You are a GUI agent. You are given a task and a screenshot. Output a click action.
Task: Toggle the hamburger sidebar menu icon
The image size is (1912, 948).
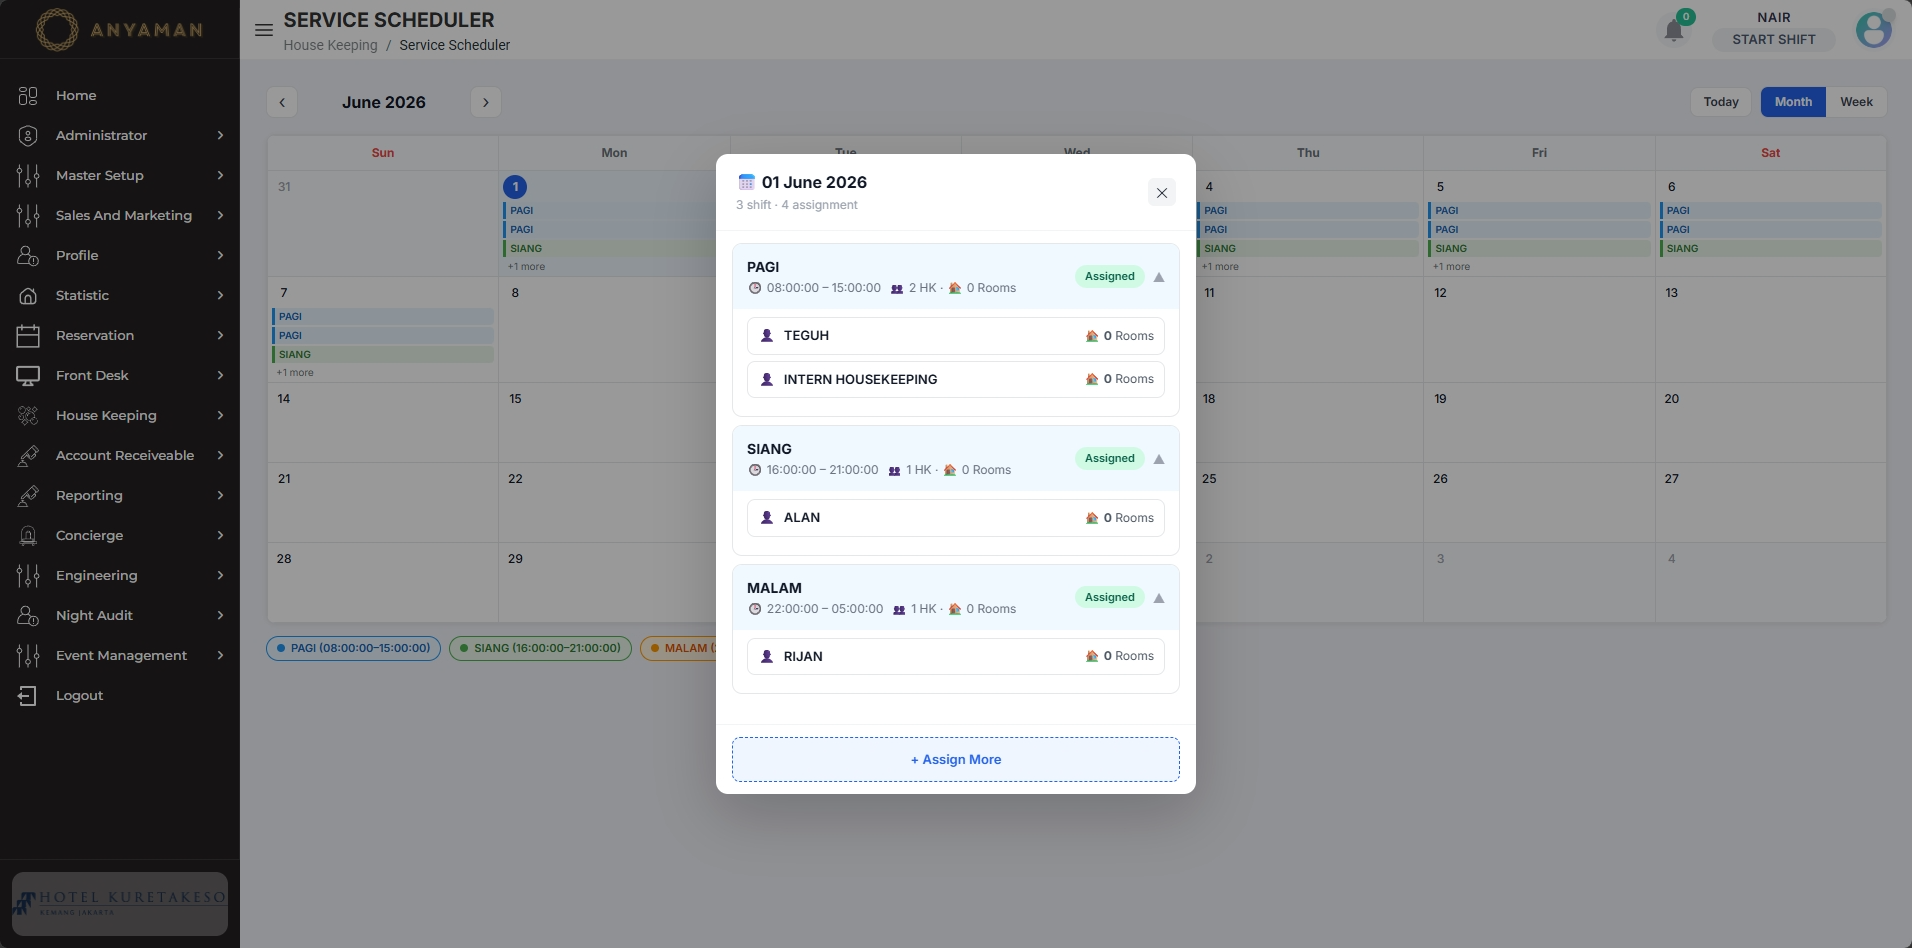click(x=264, y=30)
